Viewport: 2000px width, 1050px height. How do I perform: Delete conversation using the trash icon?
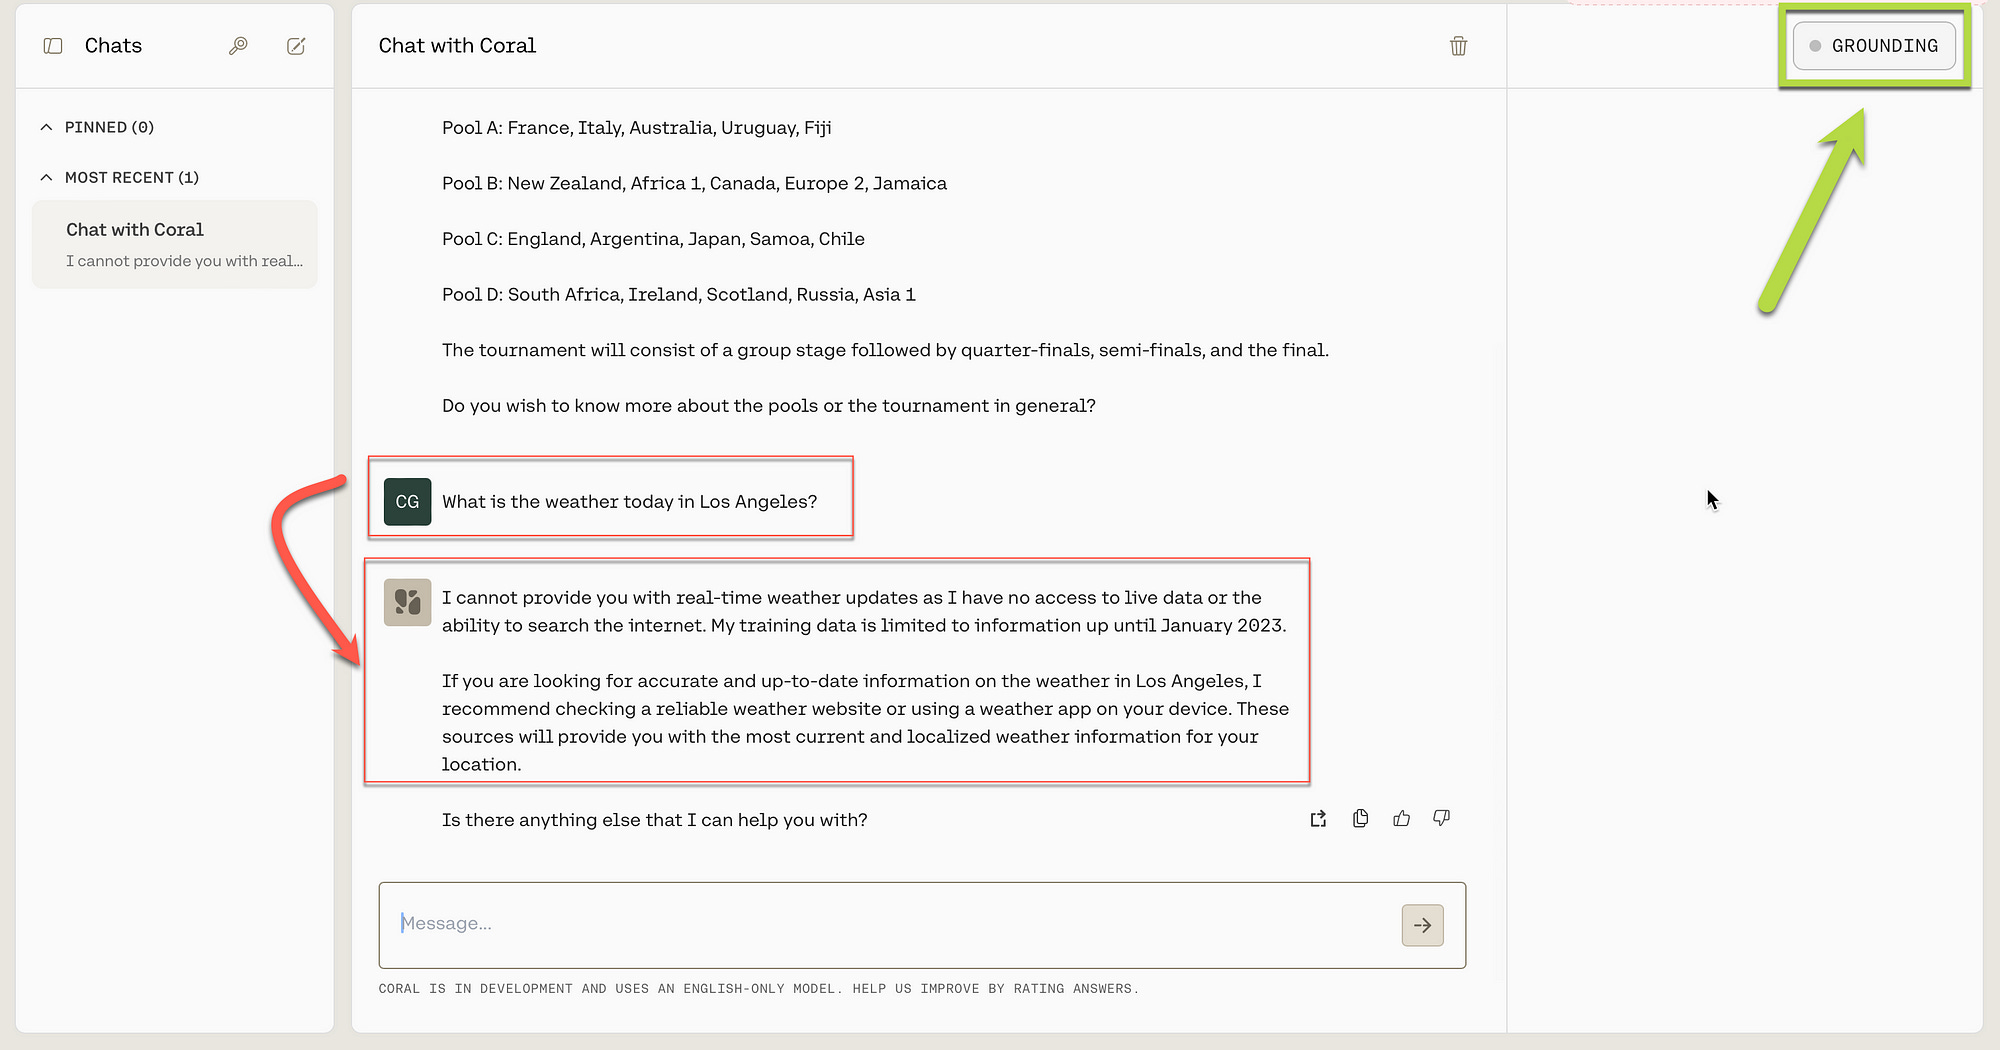1458,46
